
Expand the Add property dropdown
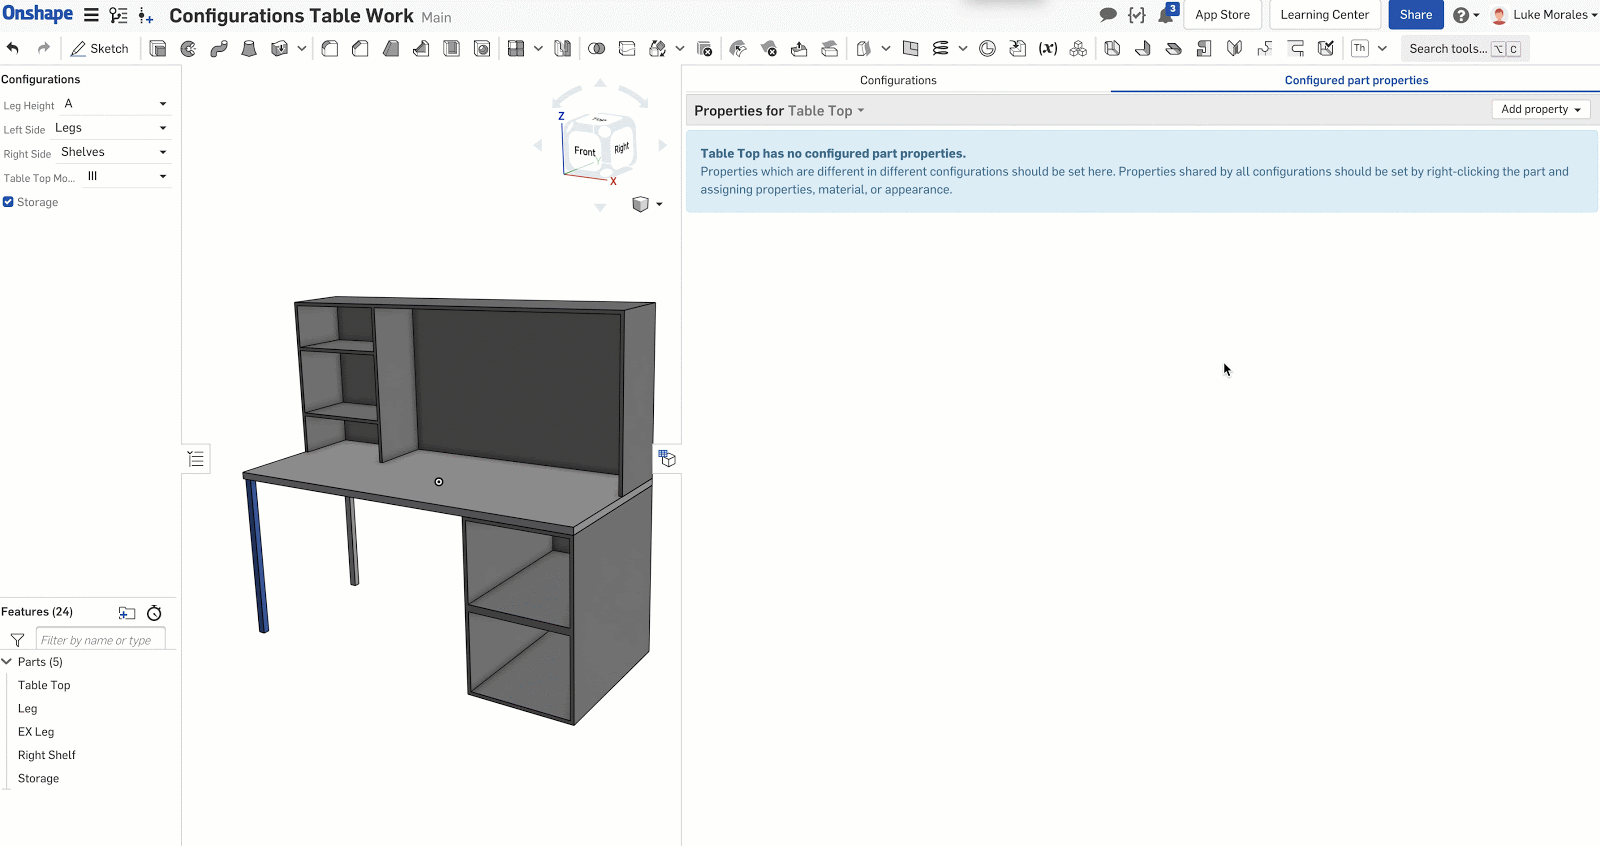pos(1540,110)
